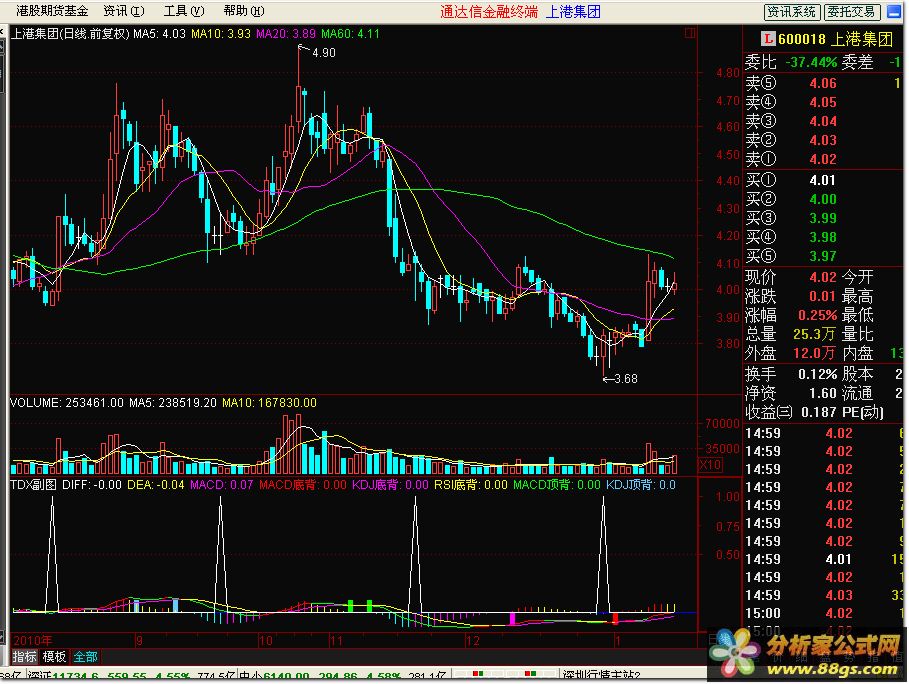Click the 换手 0.12% value
The image size is (909, 684).
tap(818, 374)
